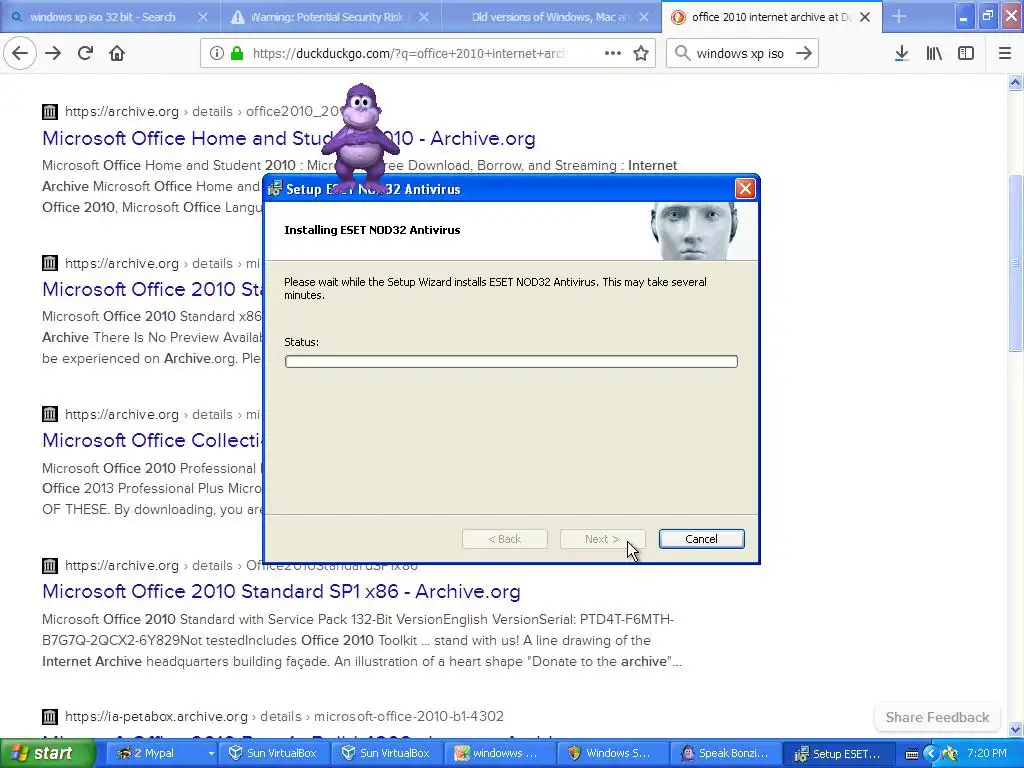
Task: Click the page scrollbar up arrow
Action: point(1015,82)
